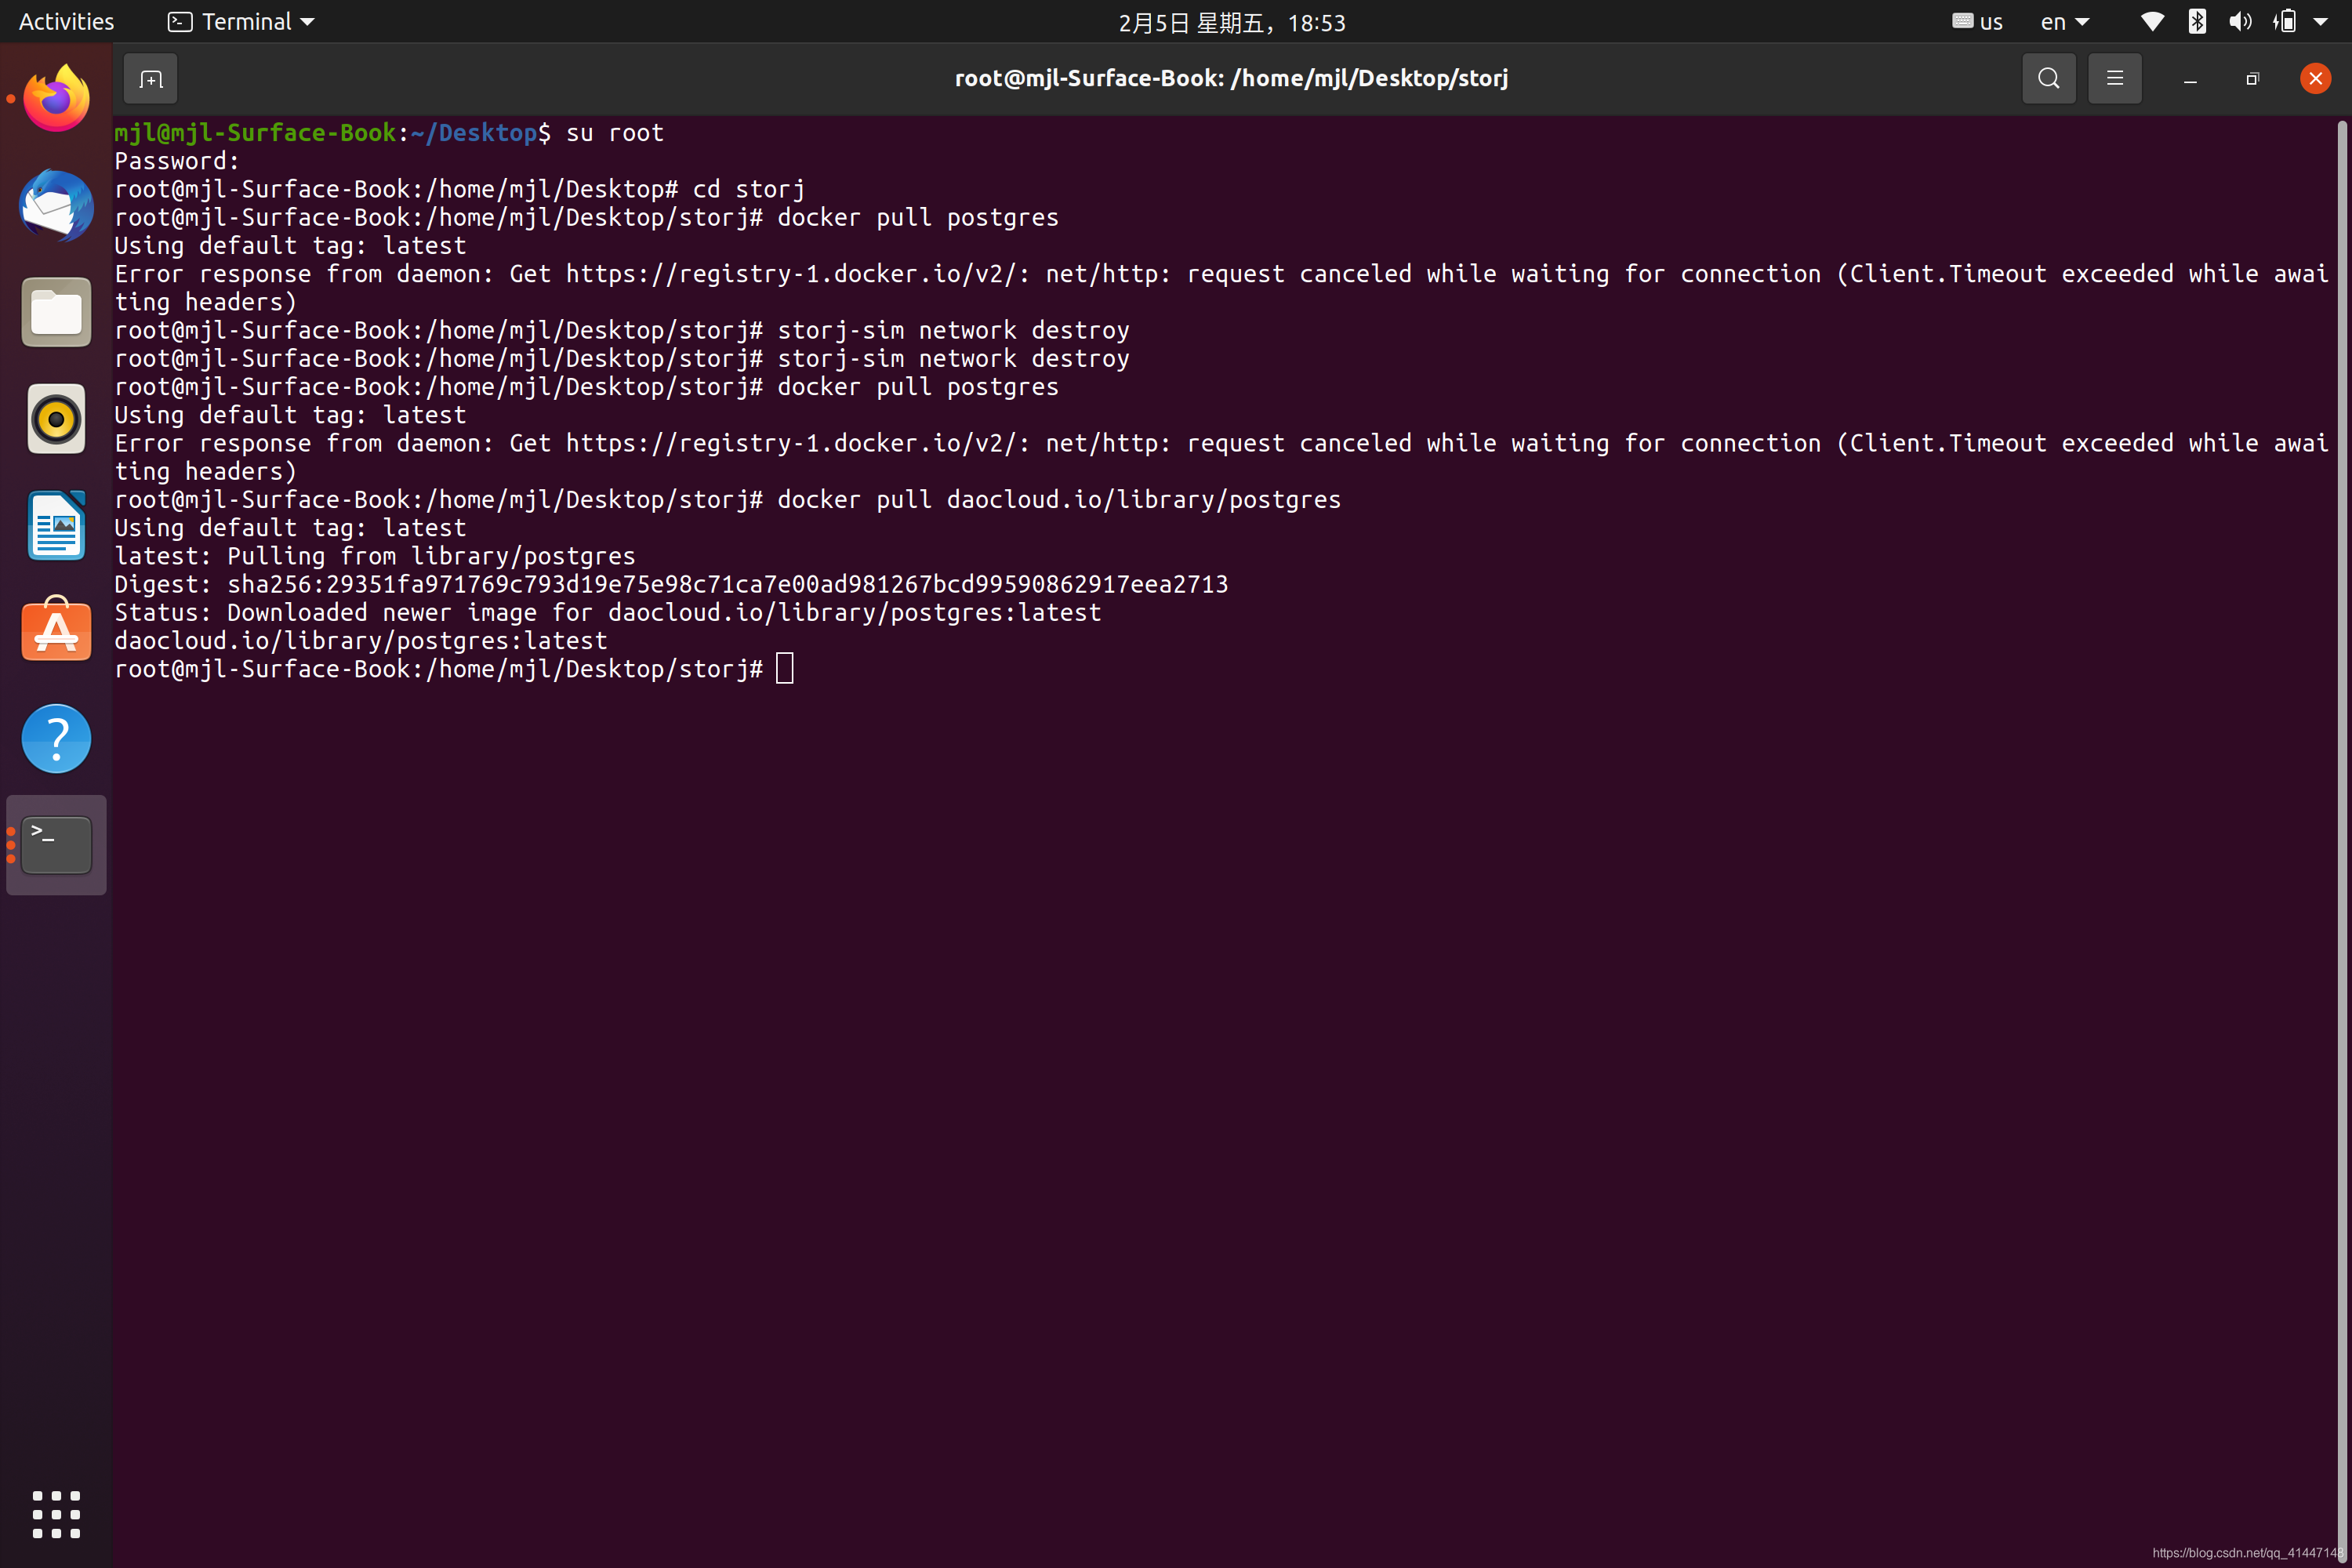Image resolution: width=2352 pixels, height=1568 pixels.
Task: Click the terminal prompt cursor
Action: tap(784, 668)
